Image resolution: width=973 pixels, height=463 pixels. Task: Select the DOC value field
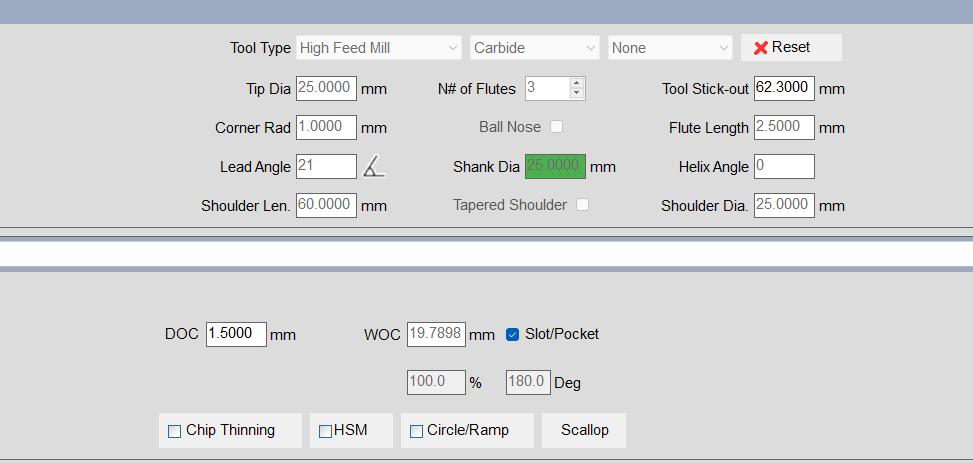[x=236, y=334]
